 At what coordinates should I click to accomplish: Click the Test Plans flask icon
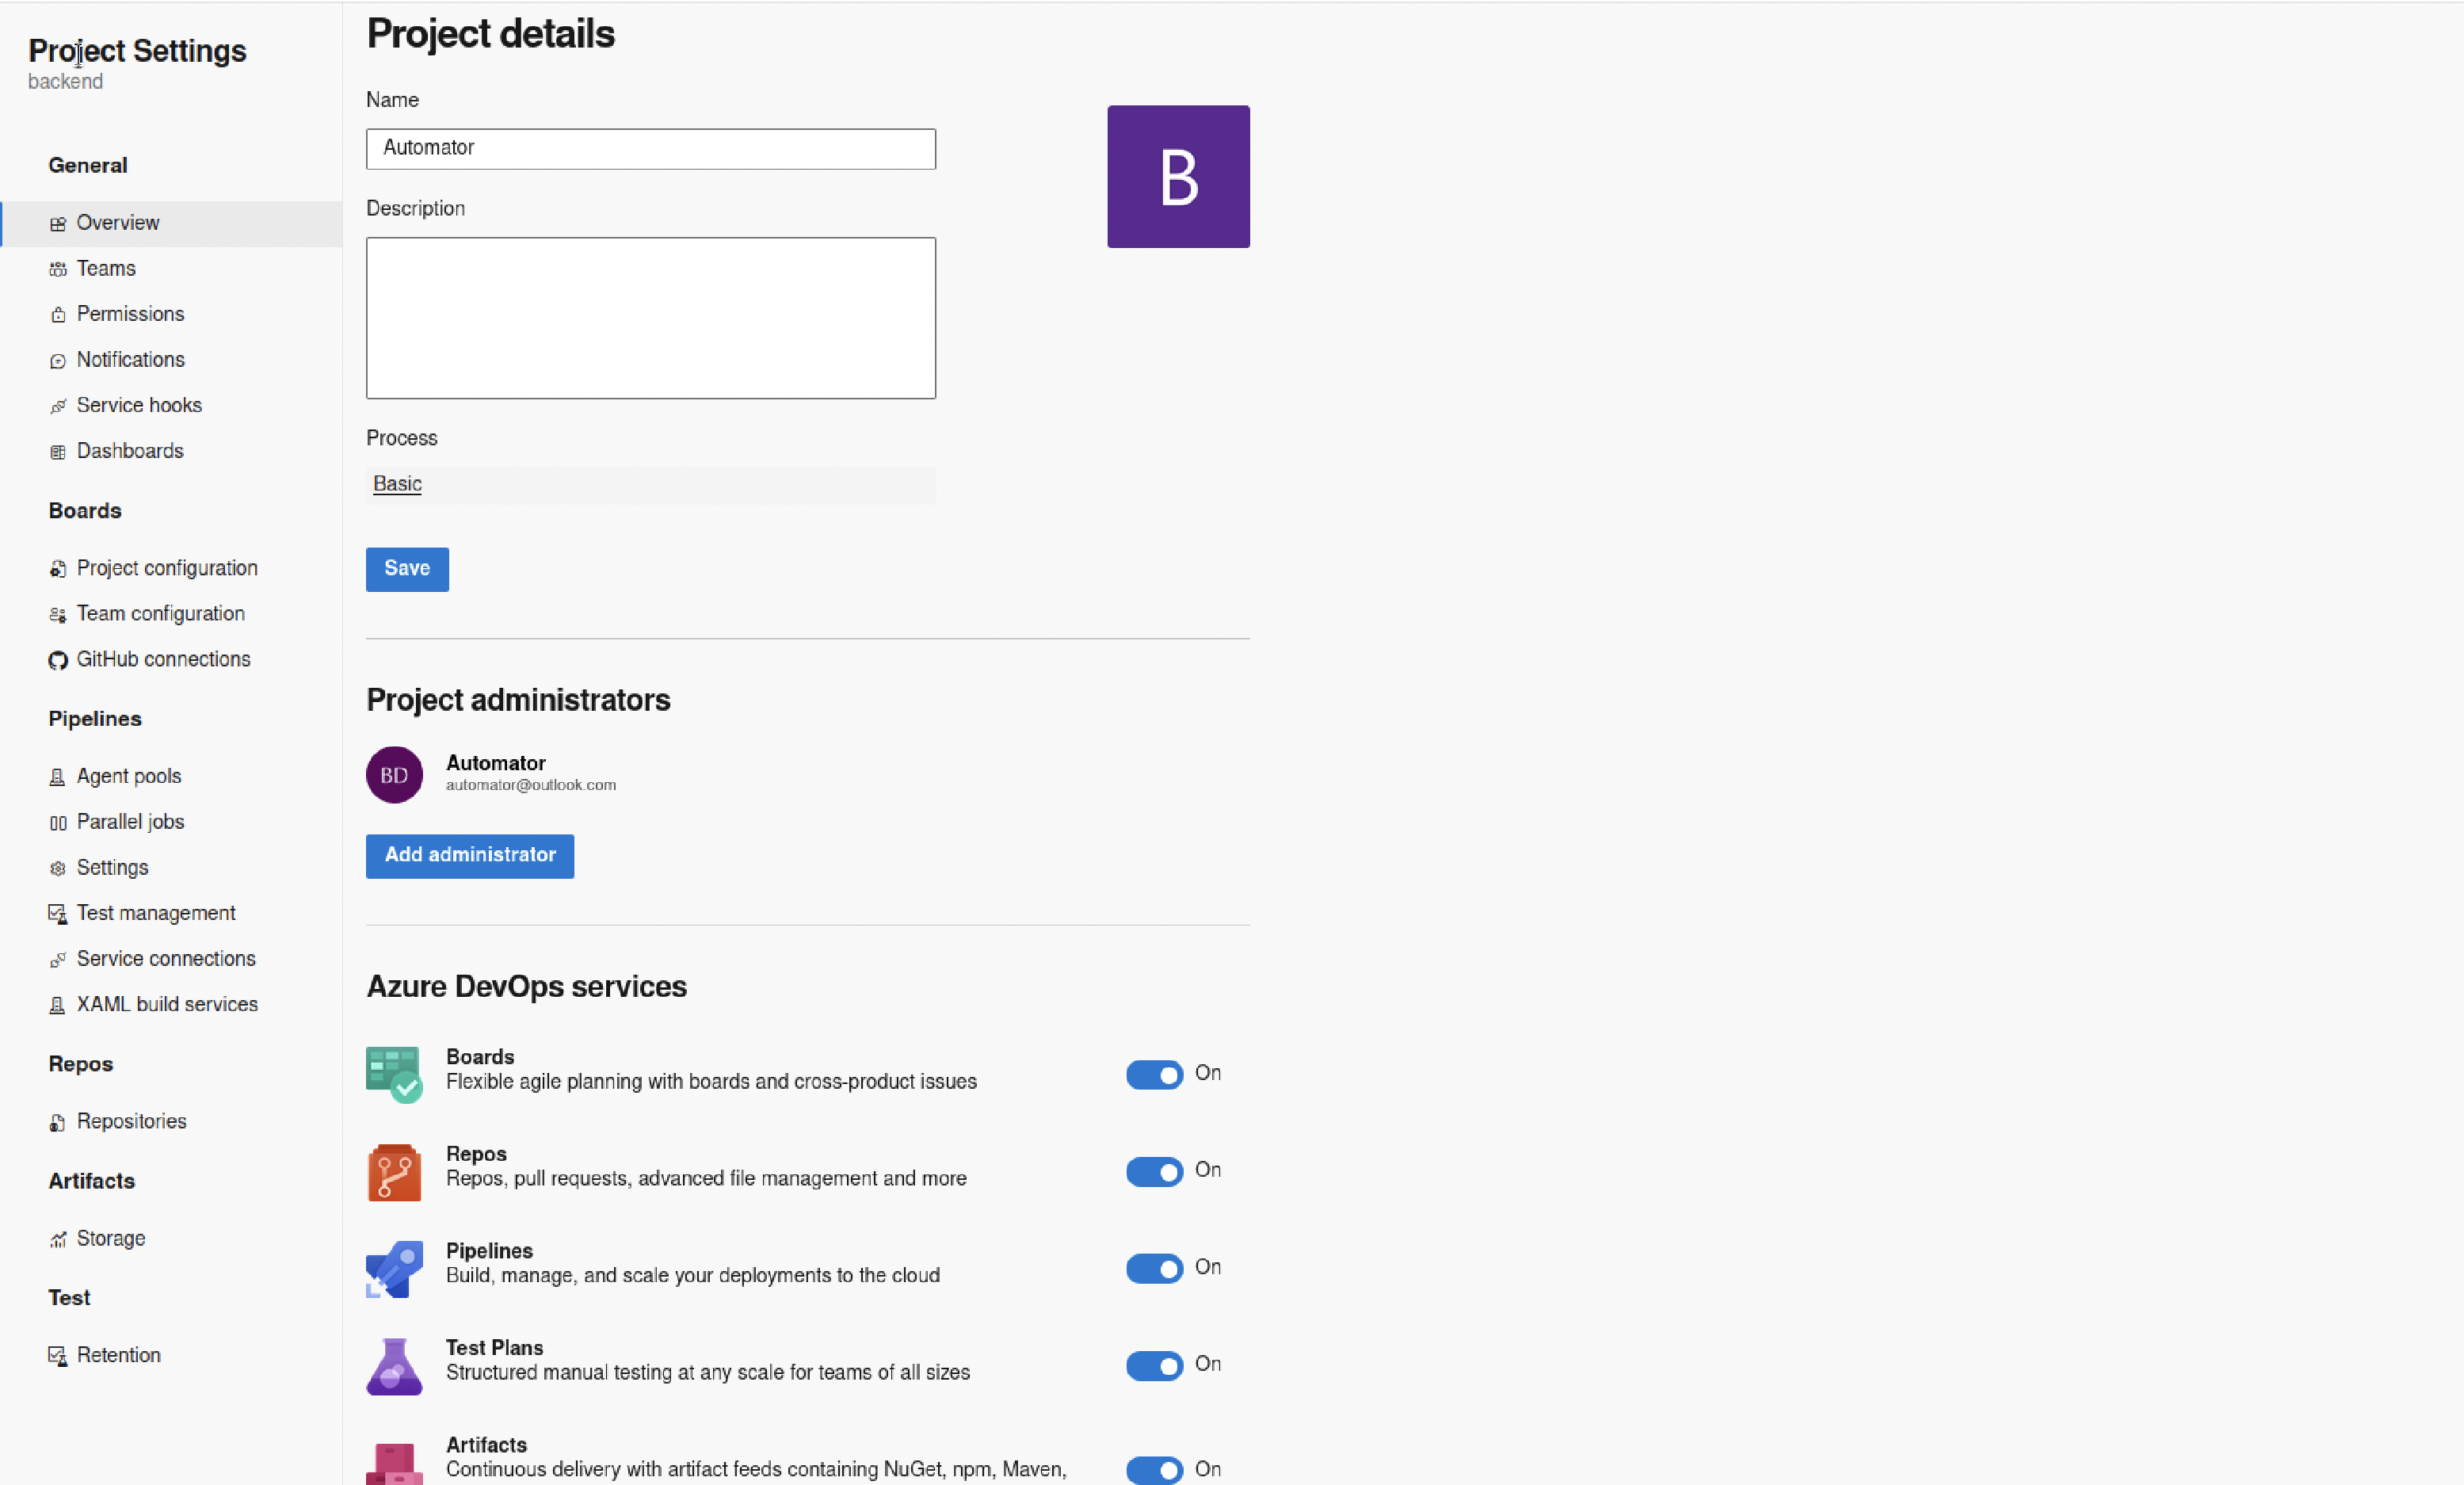394,1366
